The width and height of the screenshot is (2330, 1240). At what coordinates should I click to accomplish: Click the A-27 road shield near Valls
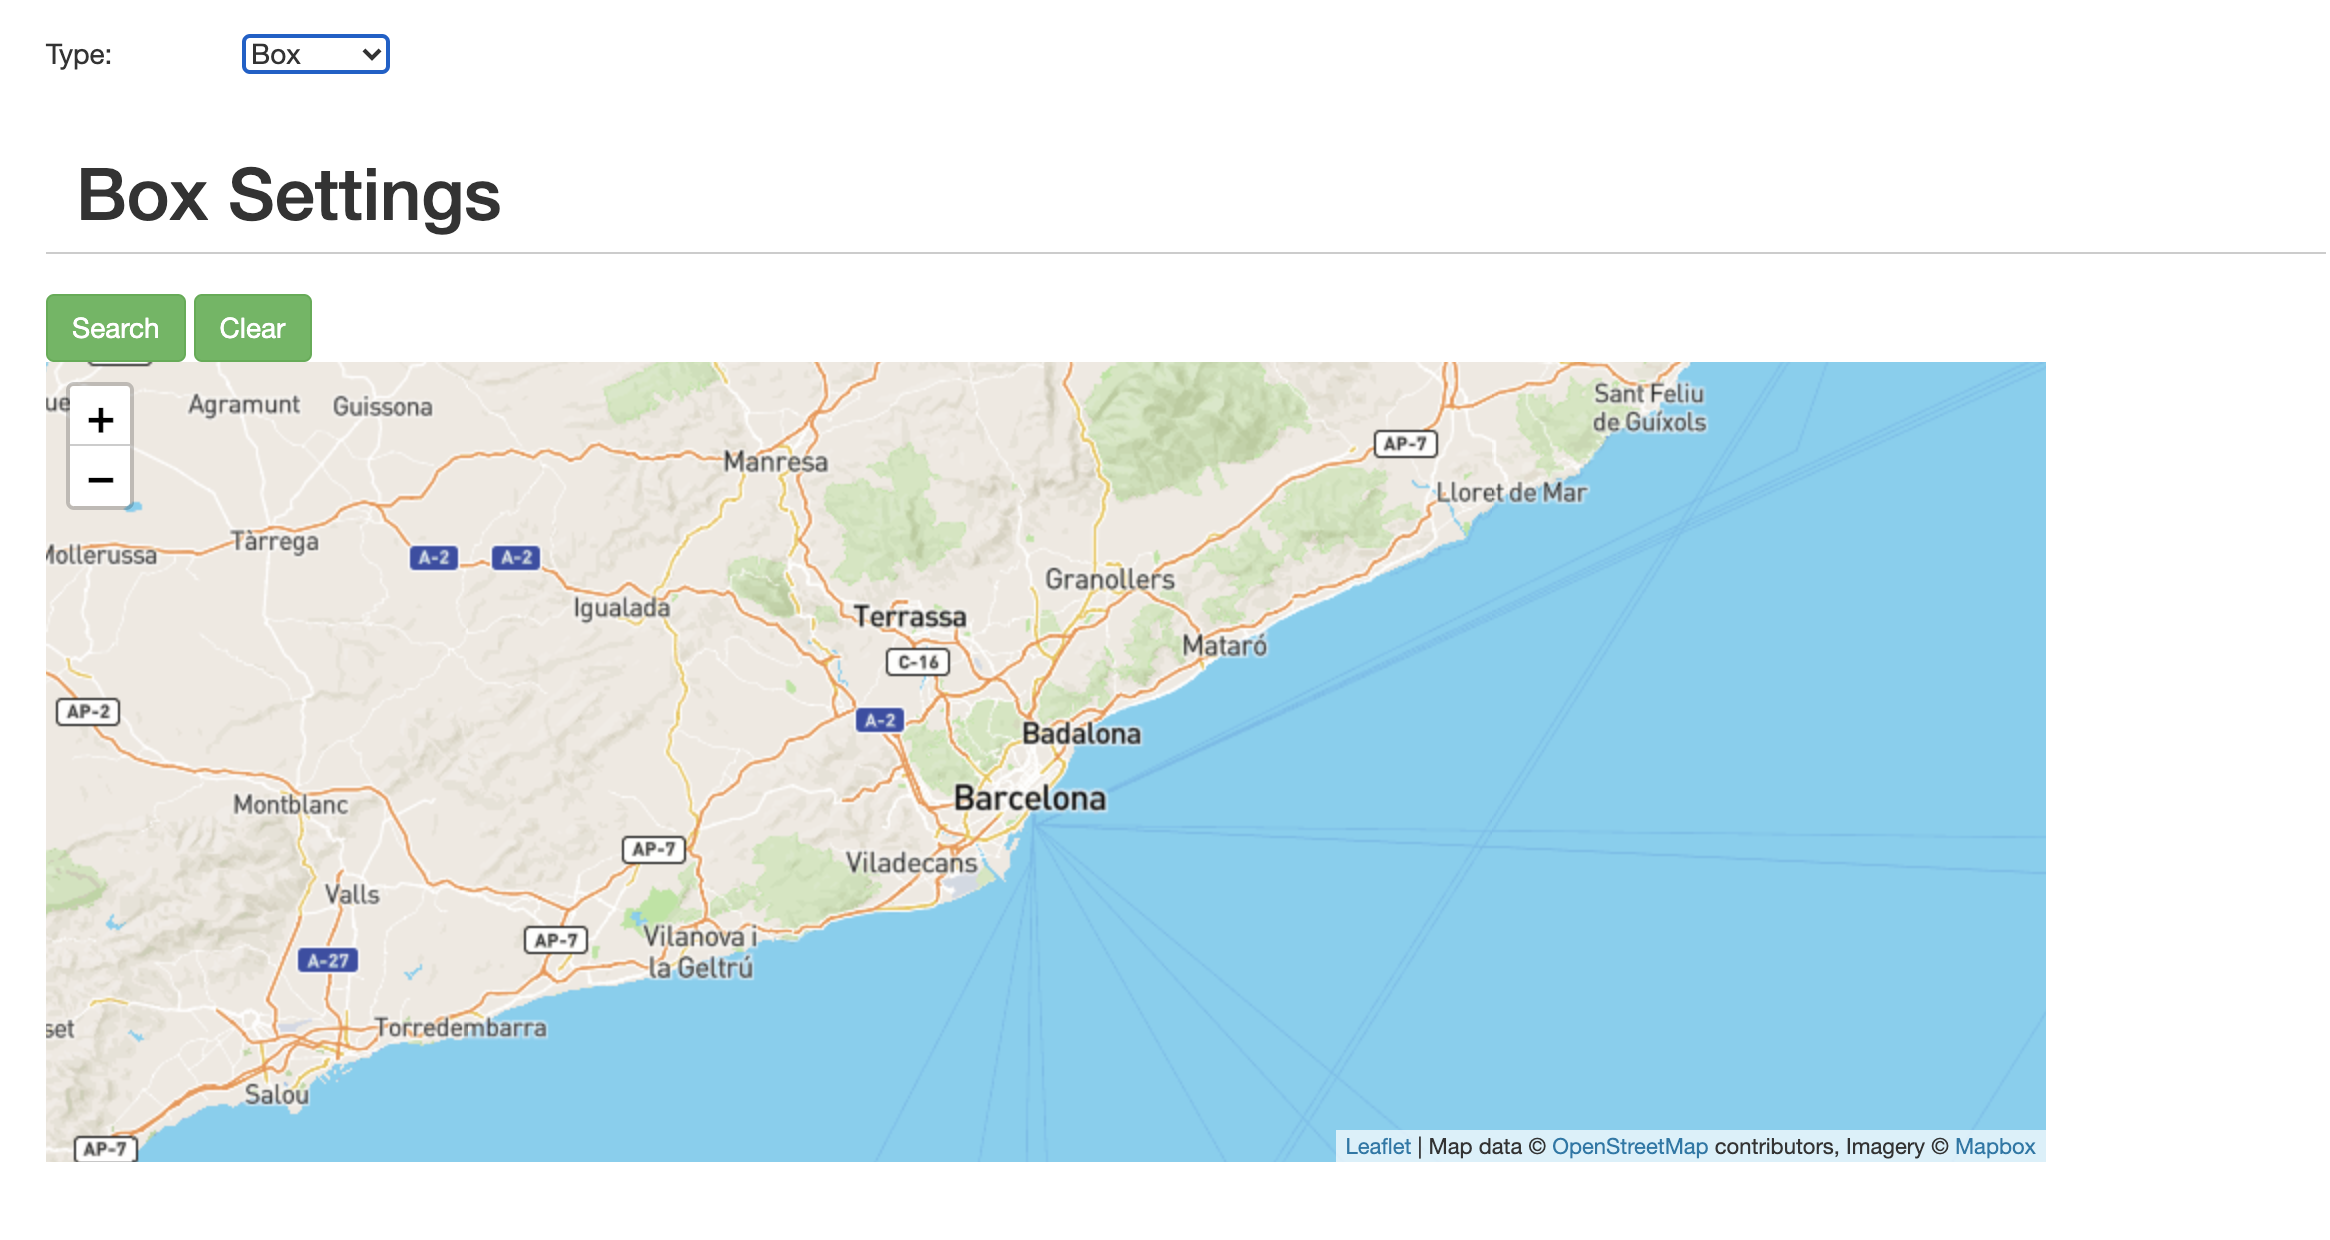click(328, 960)
